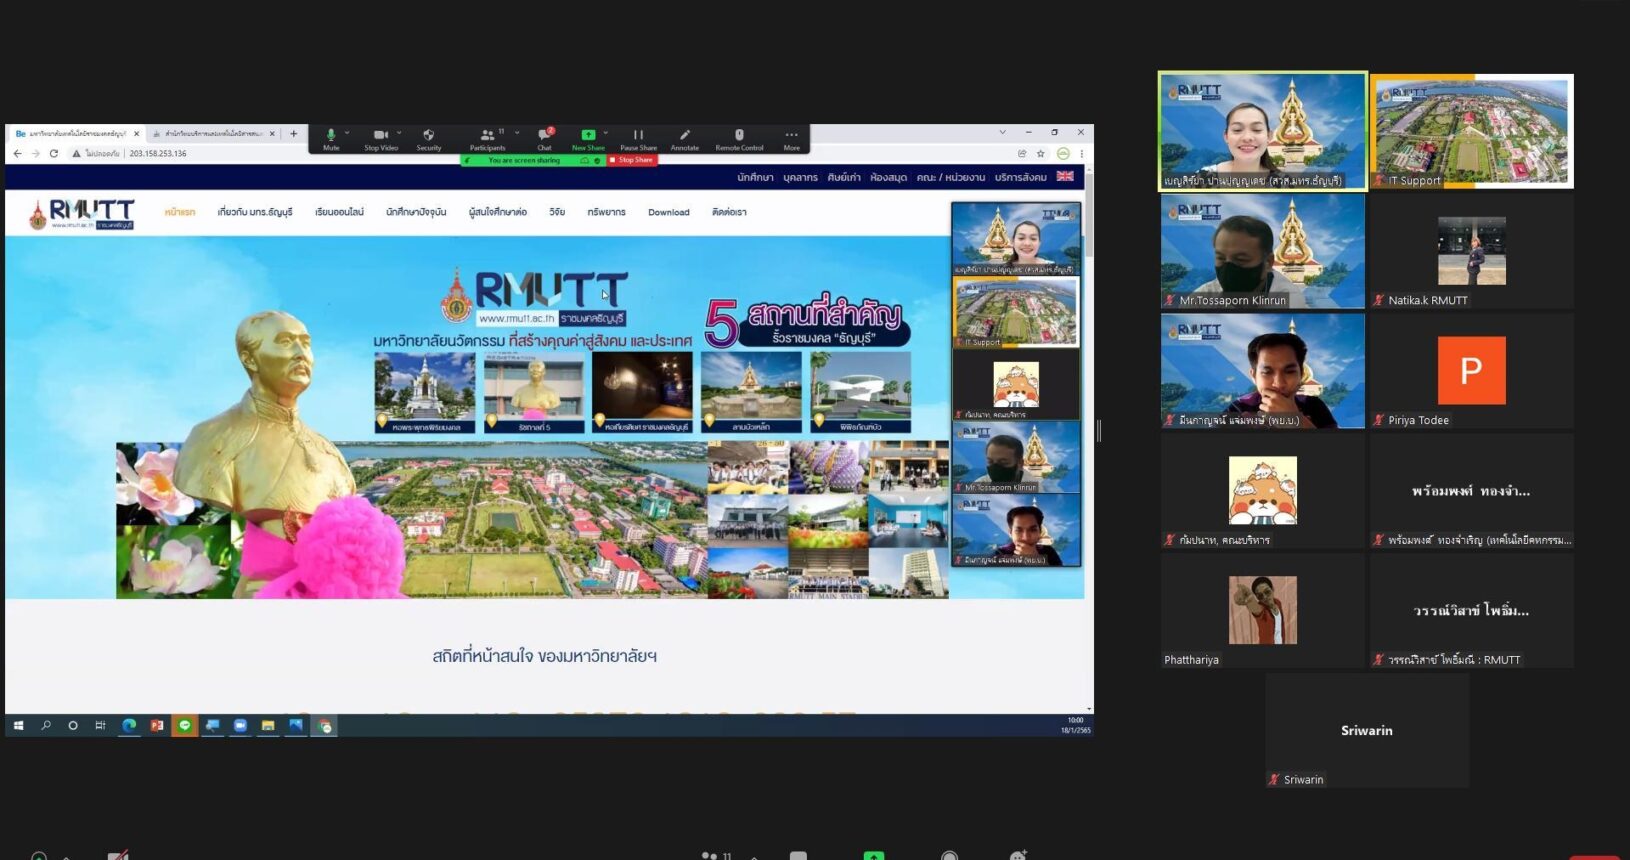Follow the ห้องสมุด top link

888,177
